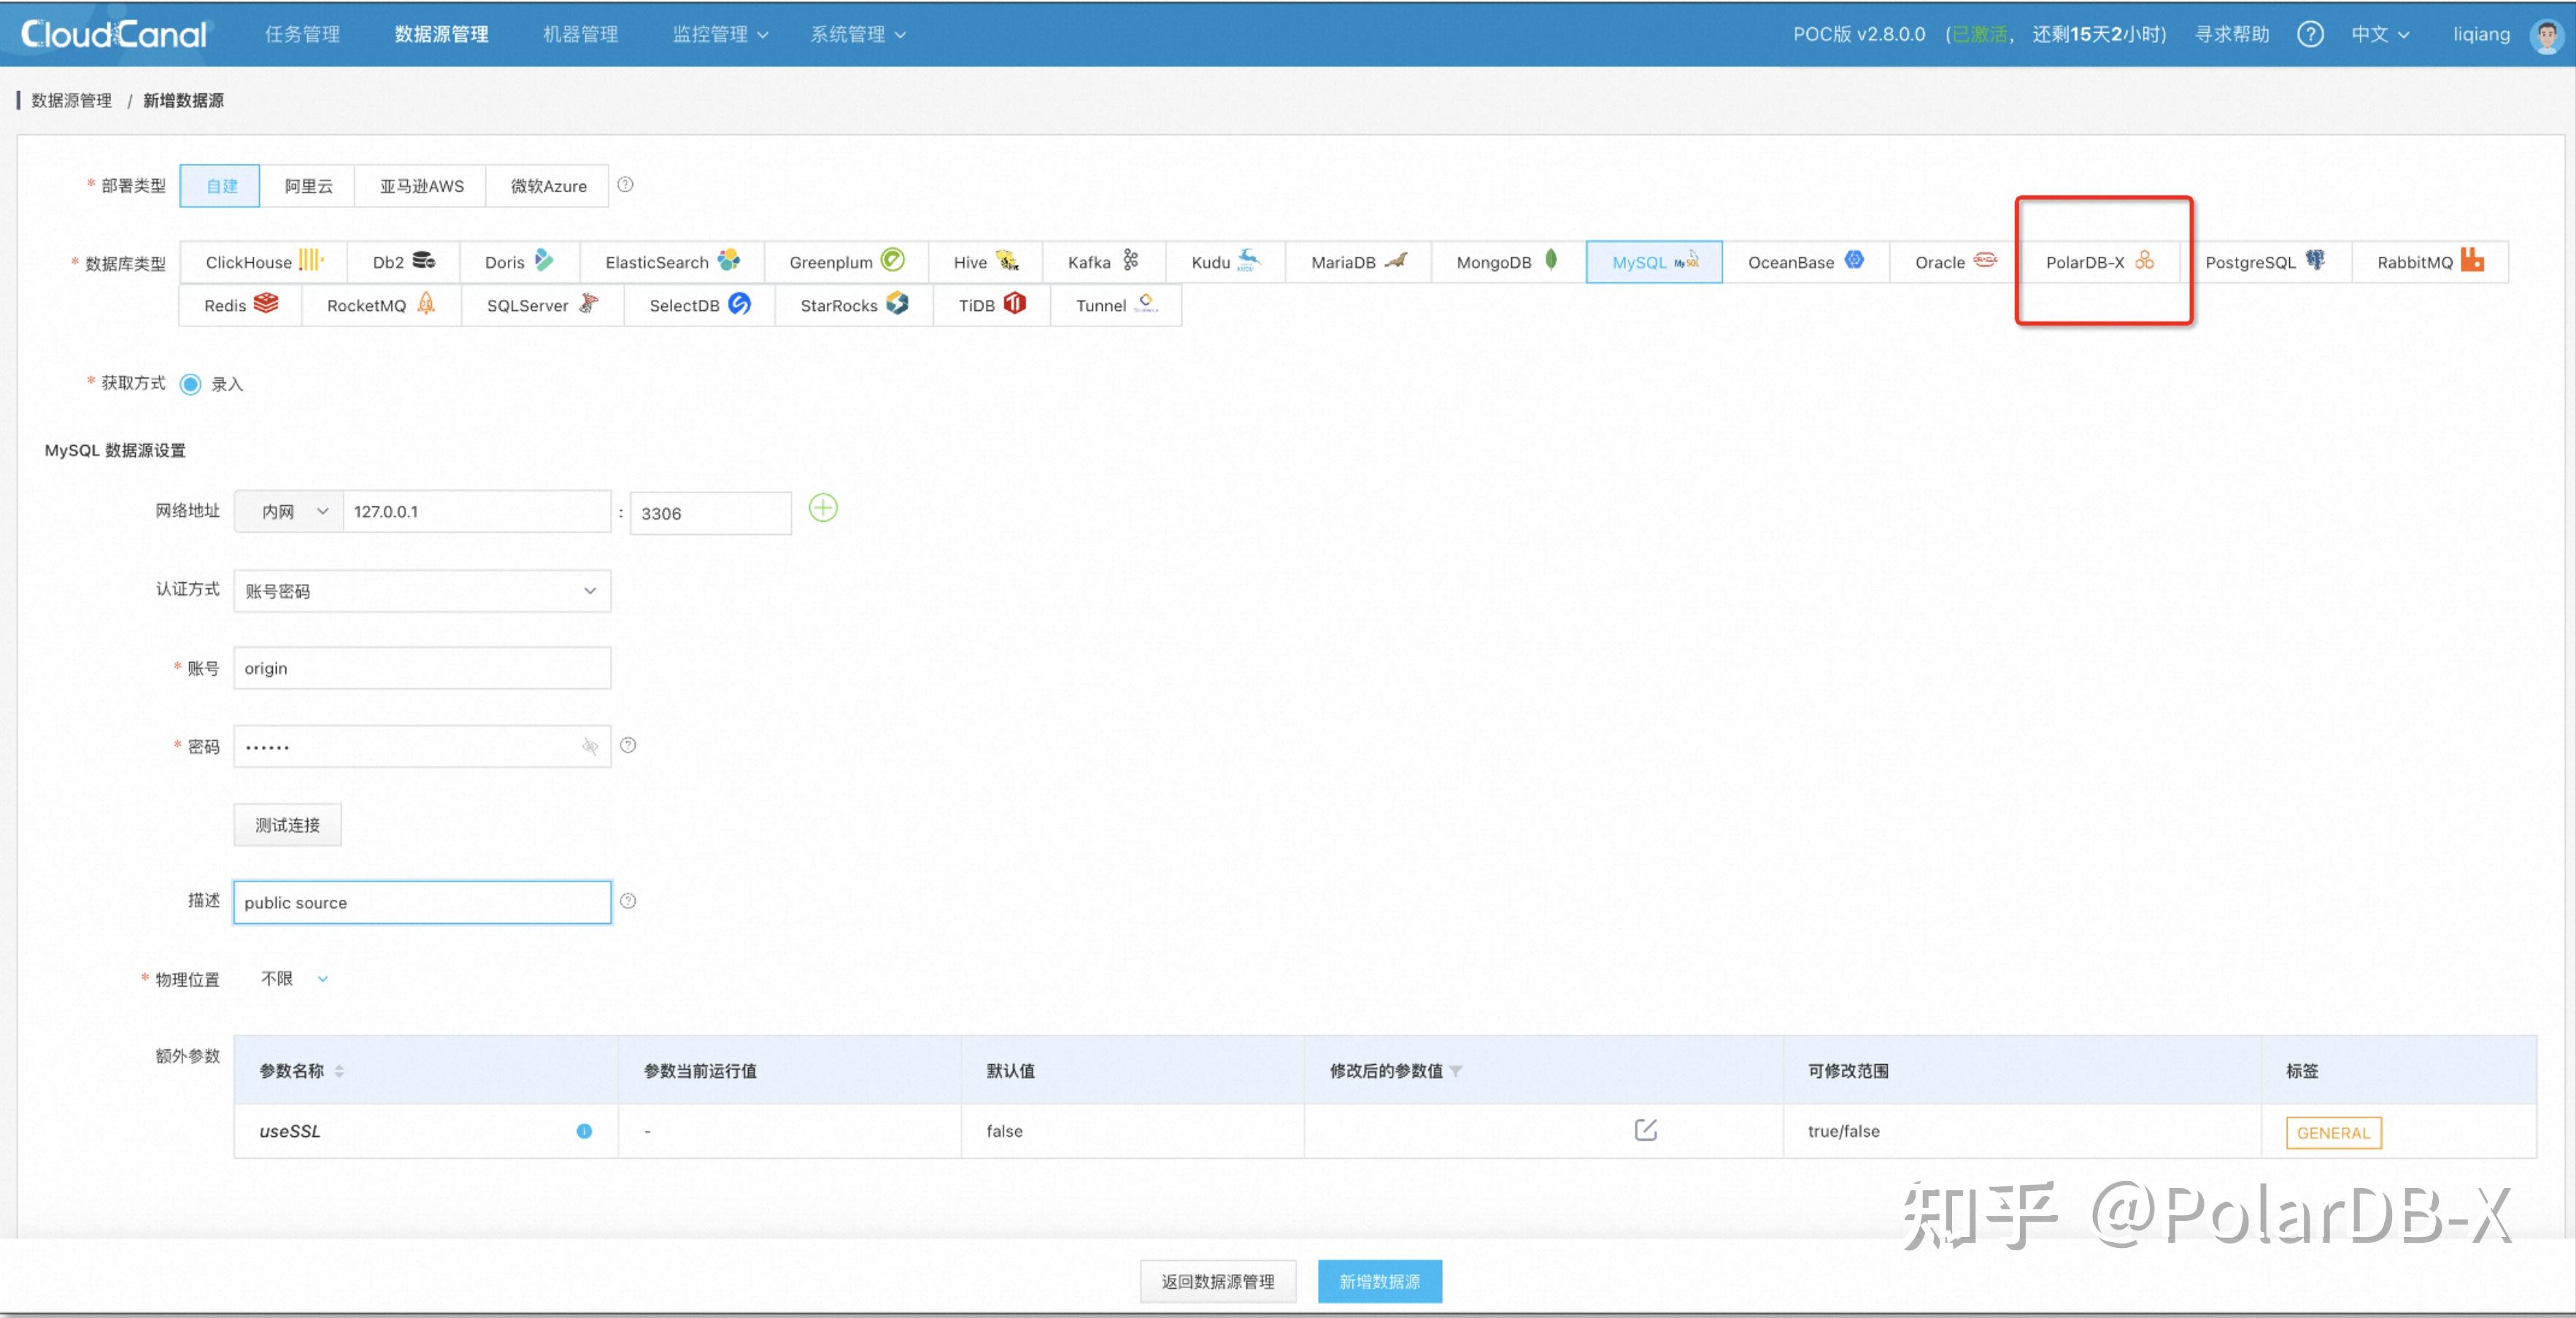This screenshot has height=1318, width=2576.
Task: Click the 测试连接 button
Action: click(287, 825)
